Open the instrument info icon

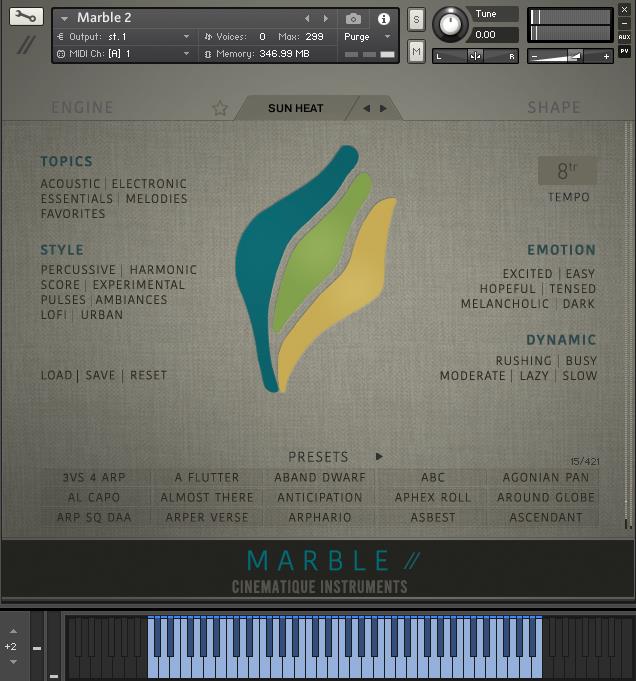[x=384, y=19]
